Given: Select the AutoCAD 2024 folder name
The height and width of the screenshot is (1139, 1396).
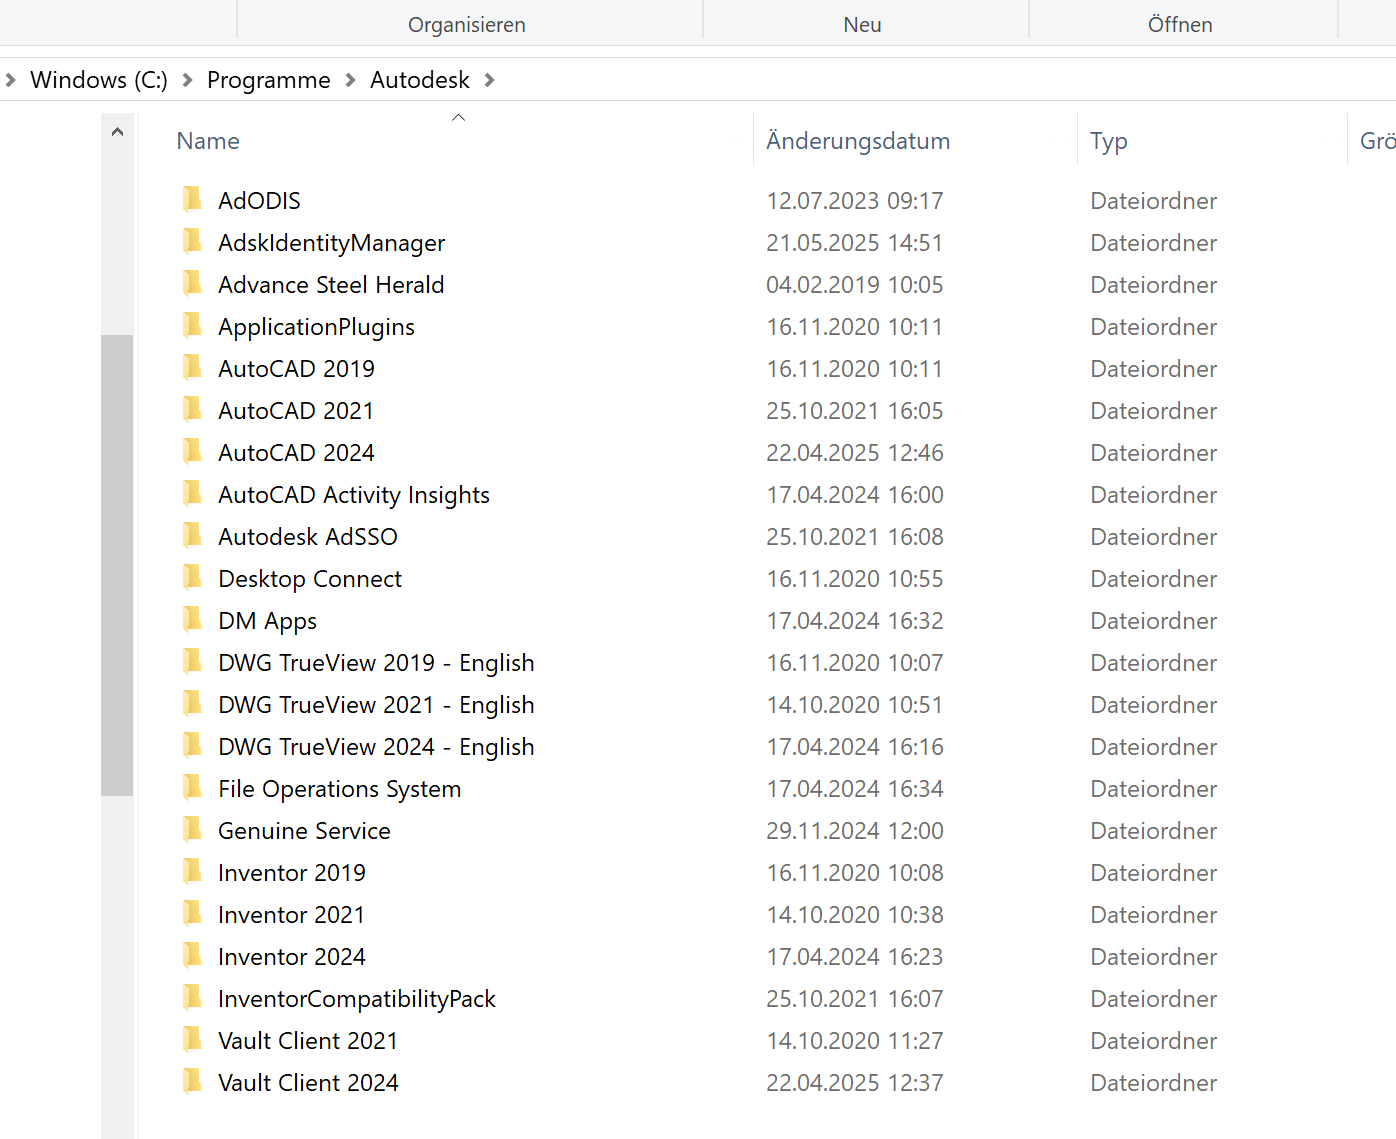Looking at the screenshot, I should tap(296, 453).
